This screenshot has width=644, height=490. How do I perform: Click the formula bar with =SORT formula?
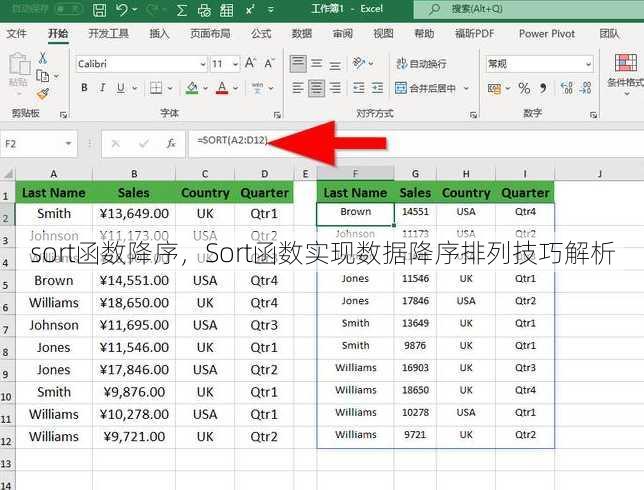[x=416, y=143]
